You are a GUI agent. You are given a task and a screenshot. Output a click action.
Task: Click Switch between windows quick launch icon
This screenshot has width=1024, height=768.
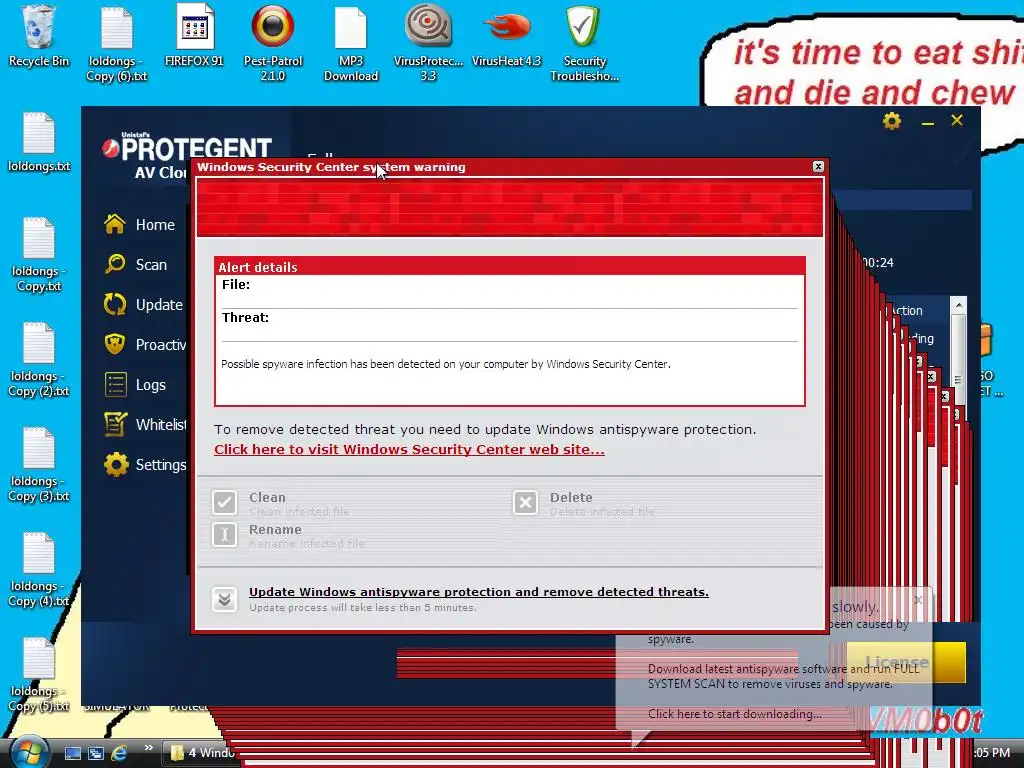95,753
